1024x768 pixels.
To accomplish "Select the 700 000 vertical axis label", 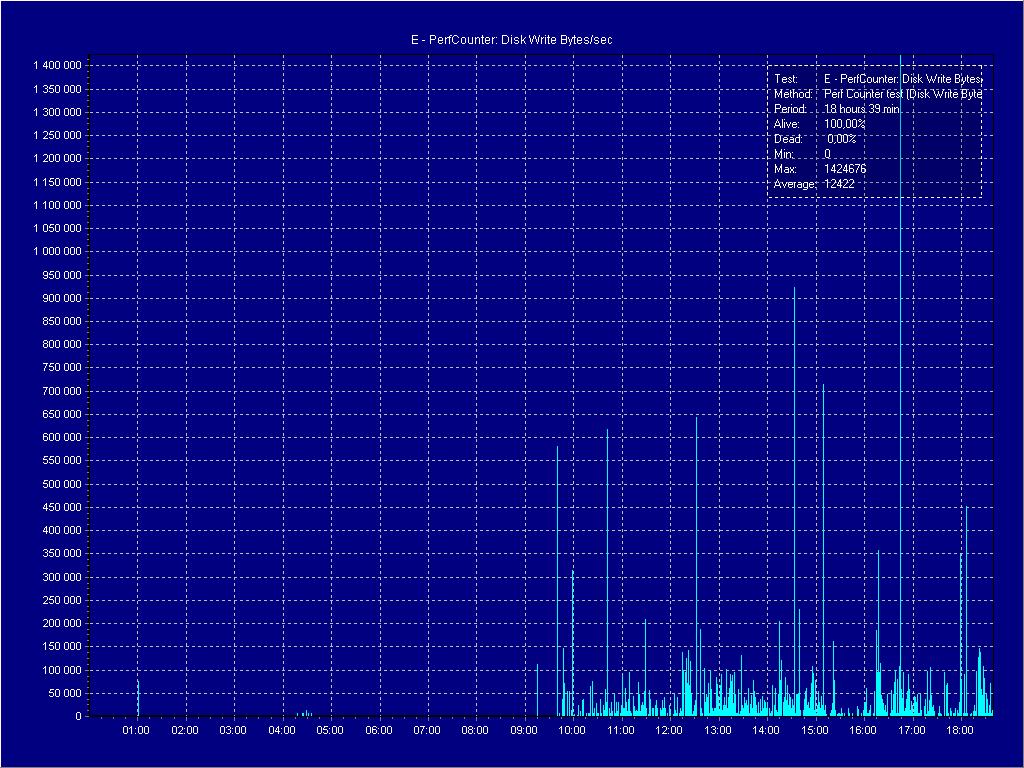I will pos(62,391).
